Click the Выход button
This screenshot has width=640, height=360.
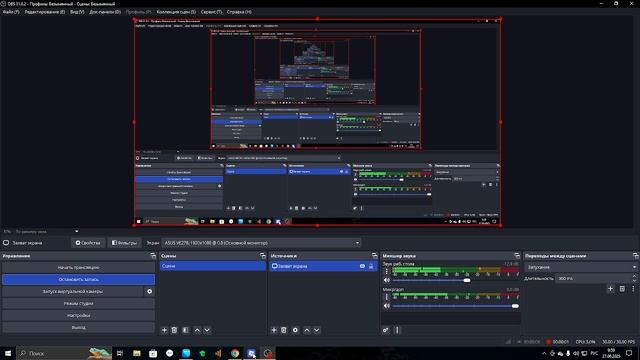pos(78,327)
